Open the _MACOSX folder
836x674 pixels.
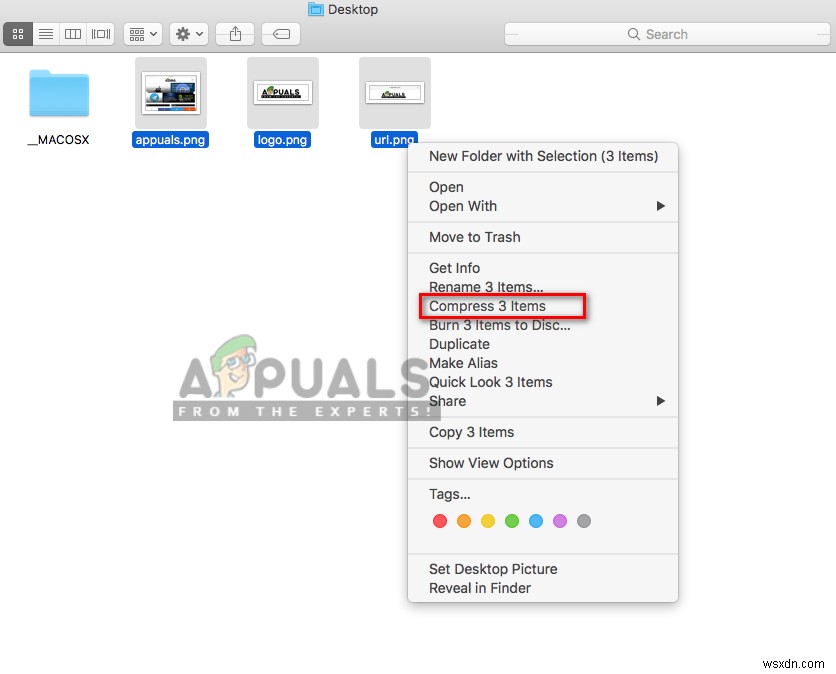pyautogui.click(x=57, y=93)
